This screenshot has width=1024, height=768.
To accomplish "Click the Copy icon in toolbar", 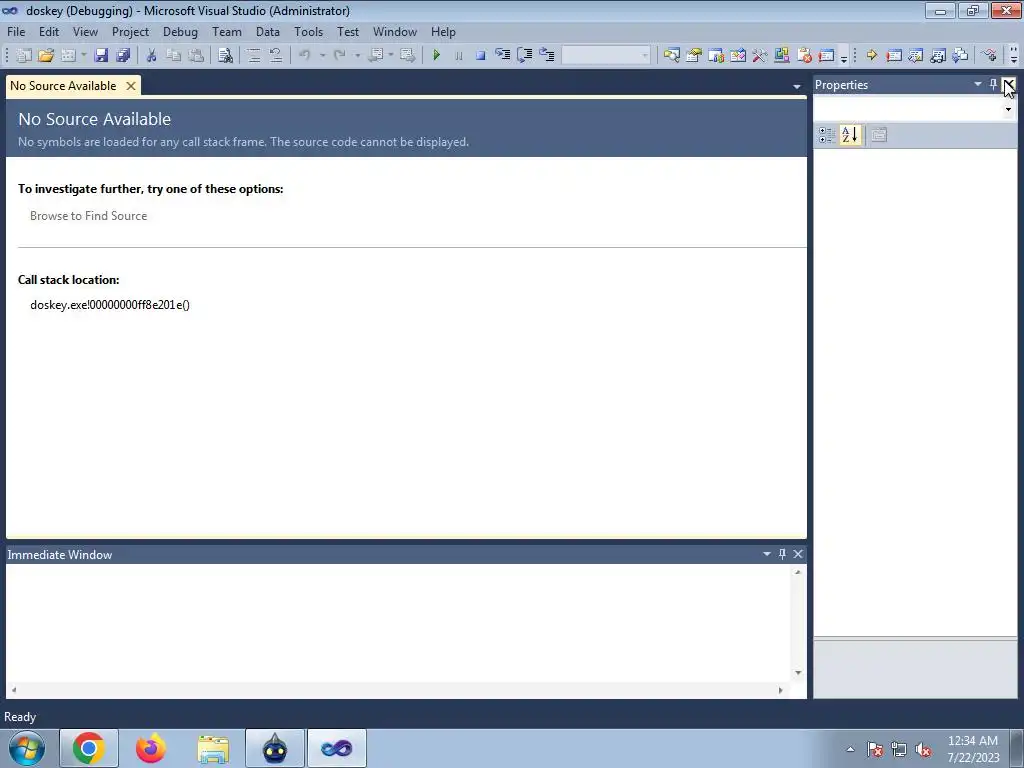I will point(174,56).
